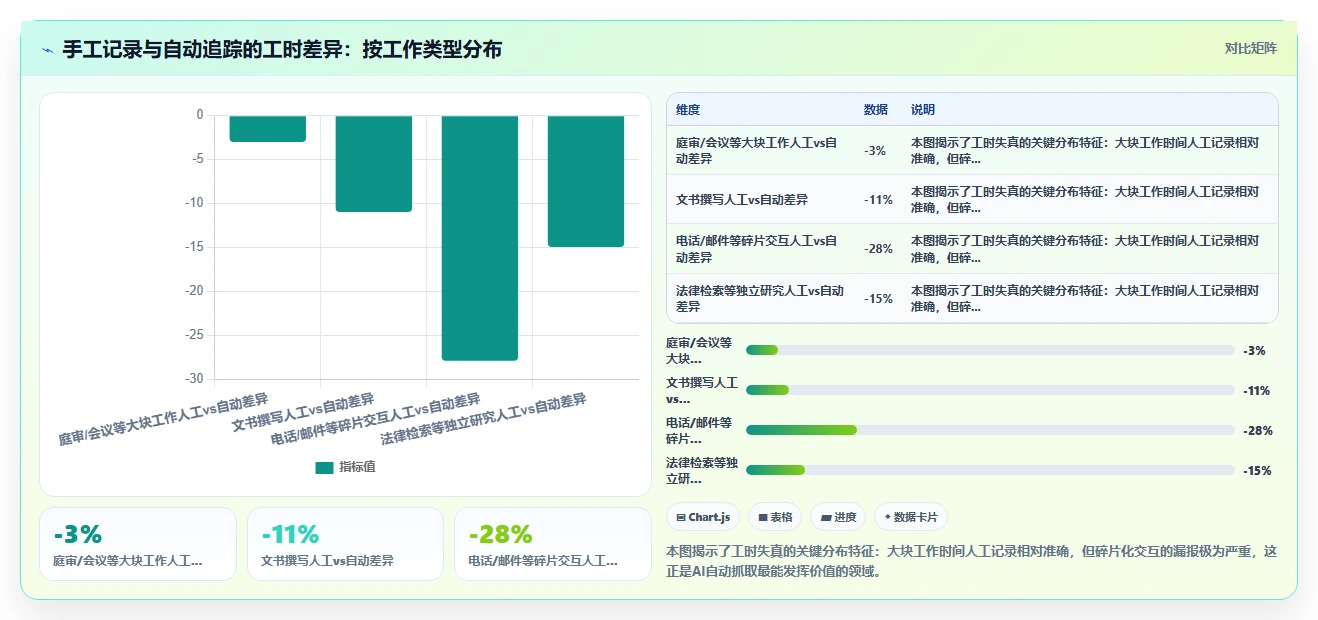Click the 指标值 legend label

click(357, 467)
